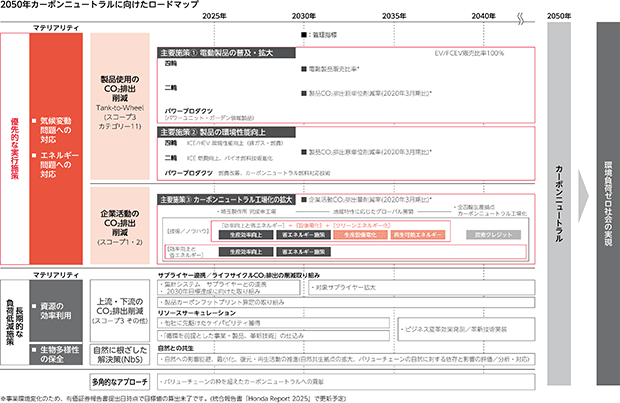The width and height of the screenshot is (620, 403).
Task: Click header '主要施策② 製品の環境性能向上'
Action: (226, 132)
